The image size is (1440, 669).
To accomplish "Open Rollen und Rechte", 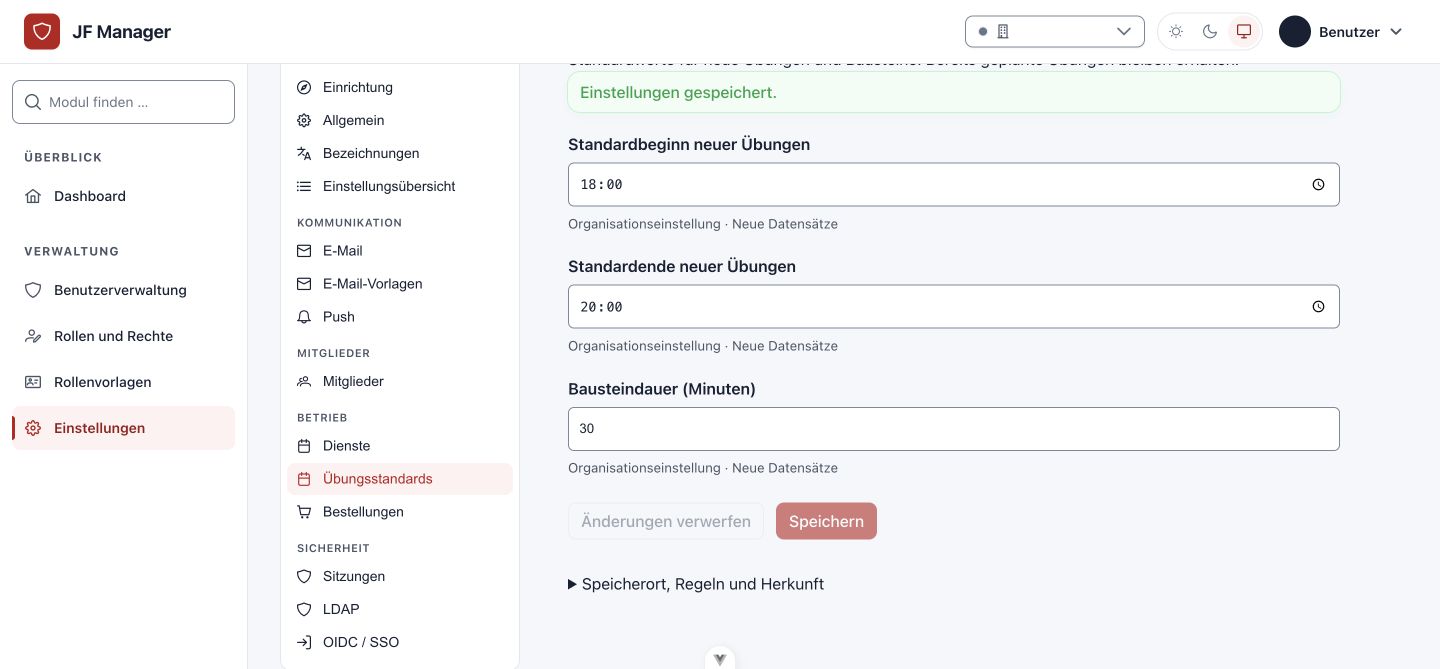I will pos(123,336).
